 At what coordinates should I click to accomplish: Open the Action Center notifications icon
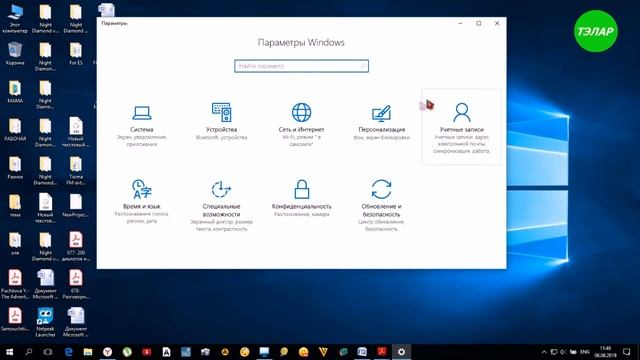pyautogui.click(x=627, y=352)
